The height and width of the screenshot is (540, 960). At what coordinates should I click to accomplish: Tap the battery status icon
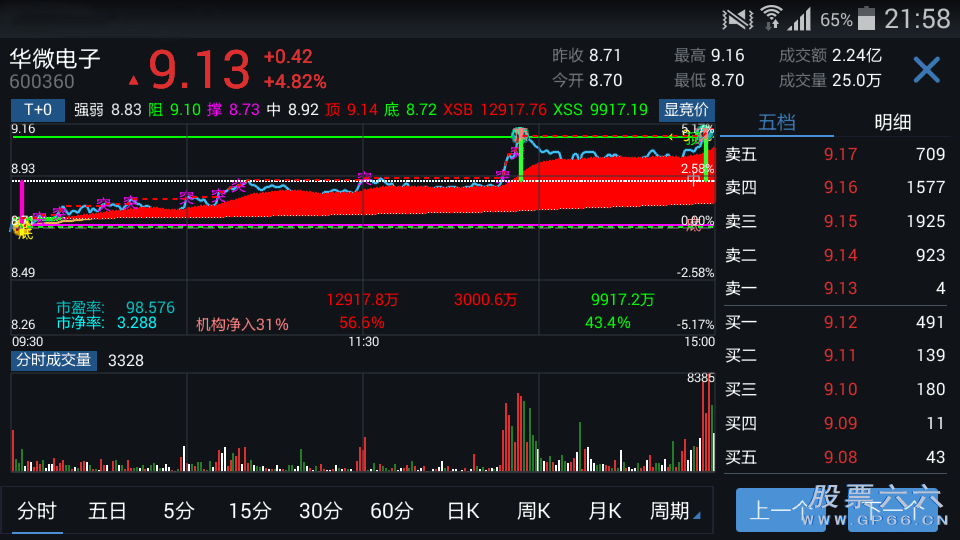pyautogui.click(x=866, y=19)
